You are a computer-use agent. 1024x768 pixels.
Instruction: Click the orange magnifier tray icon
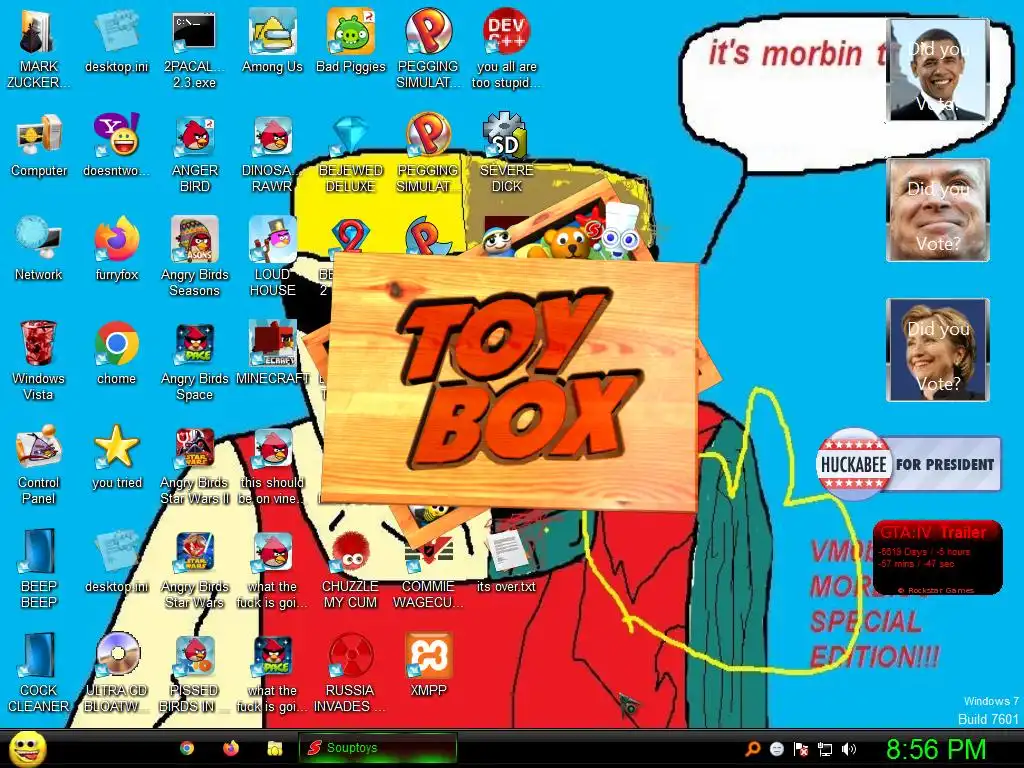(x=752, y=749)
